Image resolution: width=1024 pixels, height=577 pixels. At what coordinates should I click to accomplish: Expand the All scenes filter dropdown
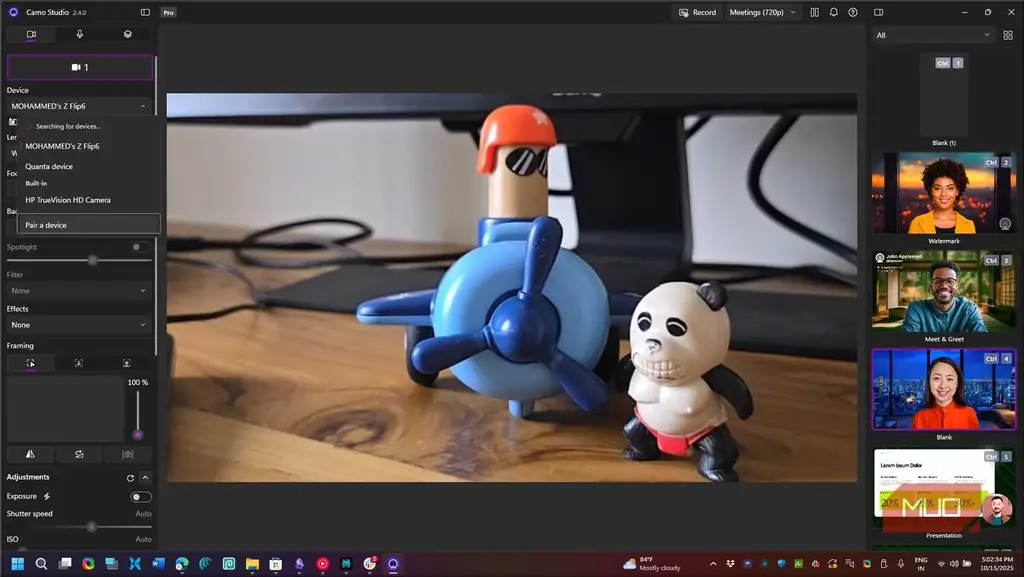tap(933, 35)
